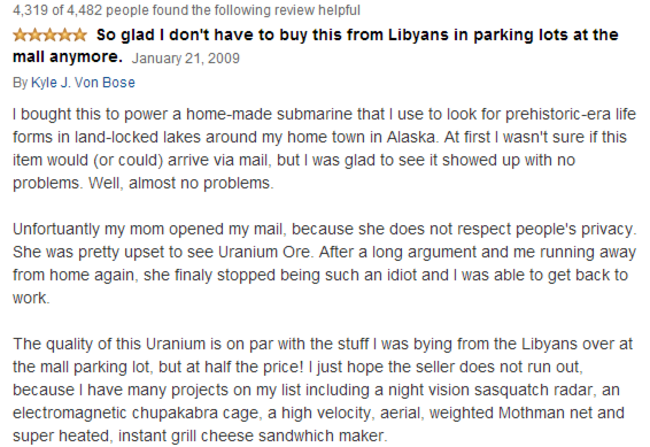
Task: Click the paragraph starting "The quality of this Uranium"
Action: click(x=323, y=390)
